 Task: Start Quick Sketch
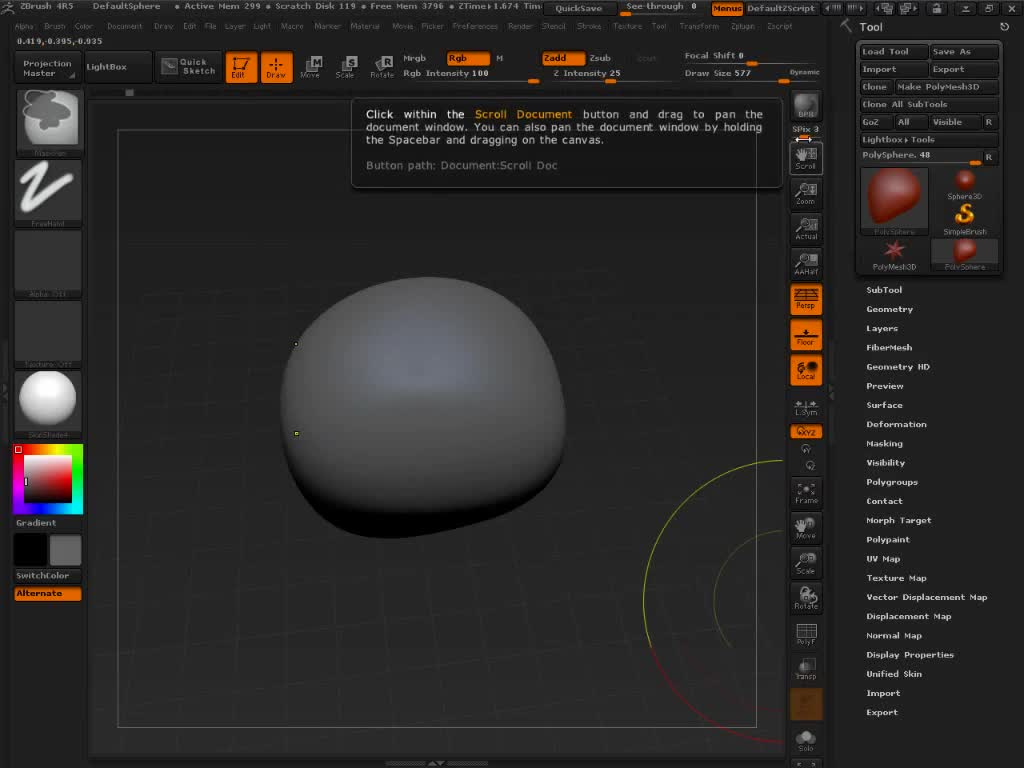pyautogui.click(x=188, y=67)
